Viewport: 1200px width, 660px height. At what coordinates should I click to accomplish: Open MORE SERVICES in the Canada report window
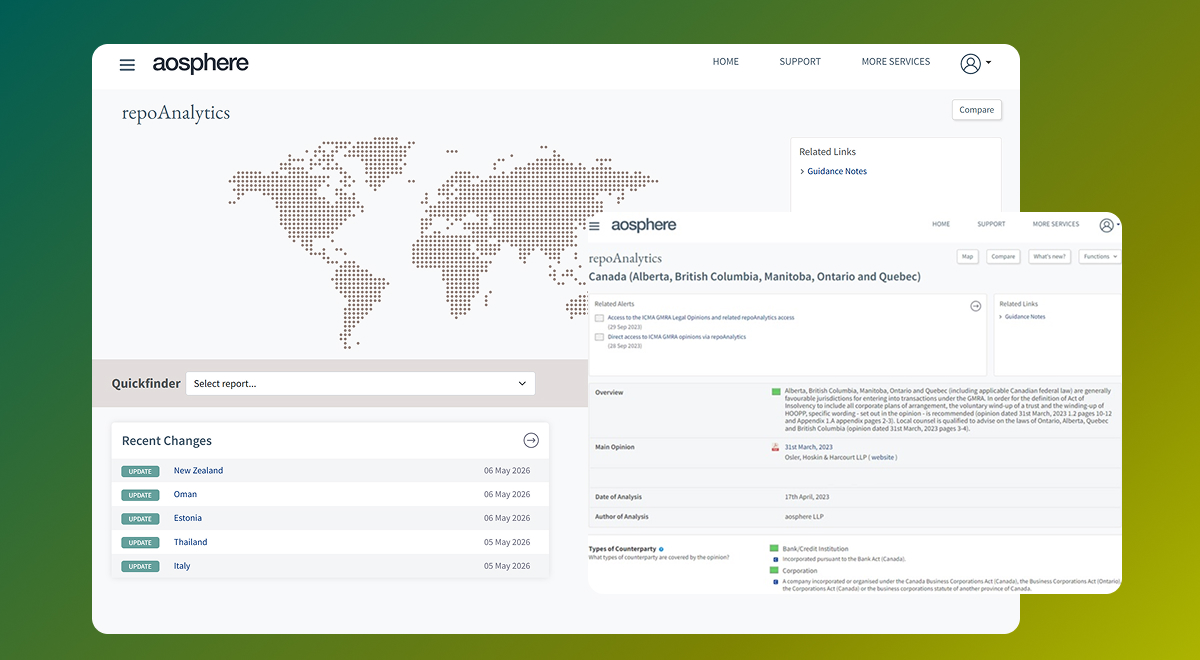(x=1056, y=224)
